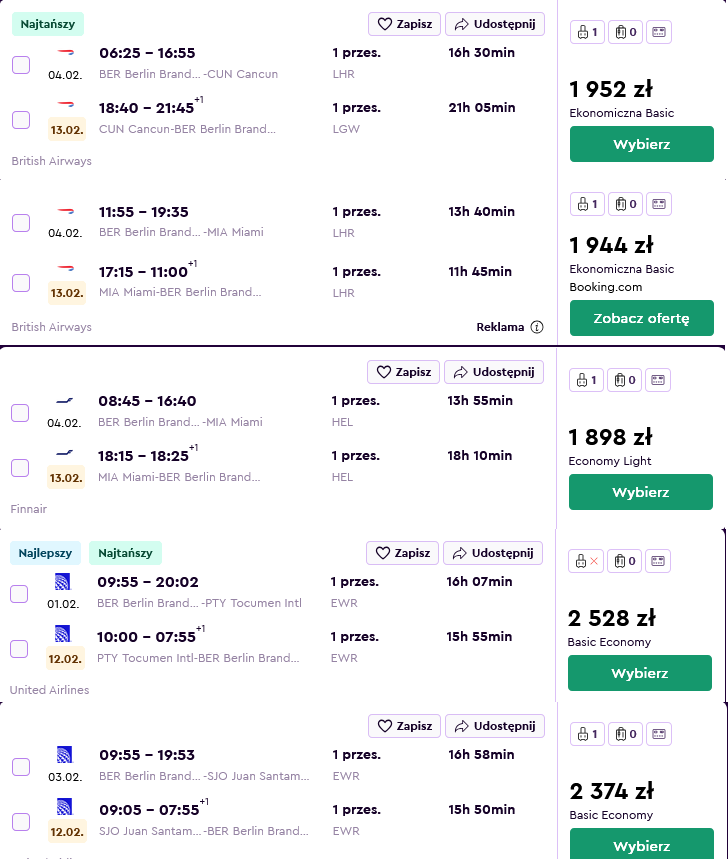Viewport: 728px width, 859px height.
Task: Open carry-on baggage icon for the 1 952 zł offer
Action: (587, 32)
